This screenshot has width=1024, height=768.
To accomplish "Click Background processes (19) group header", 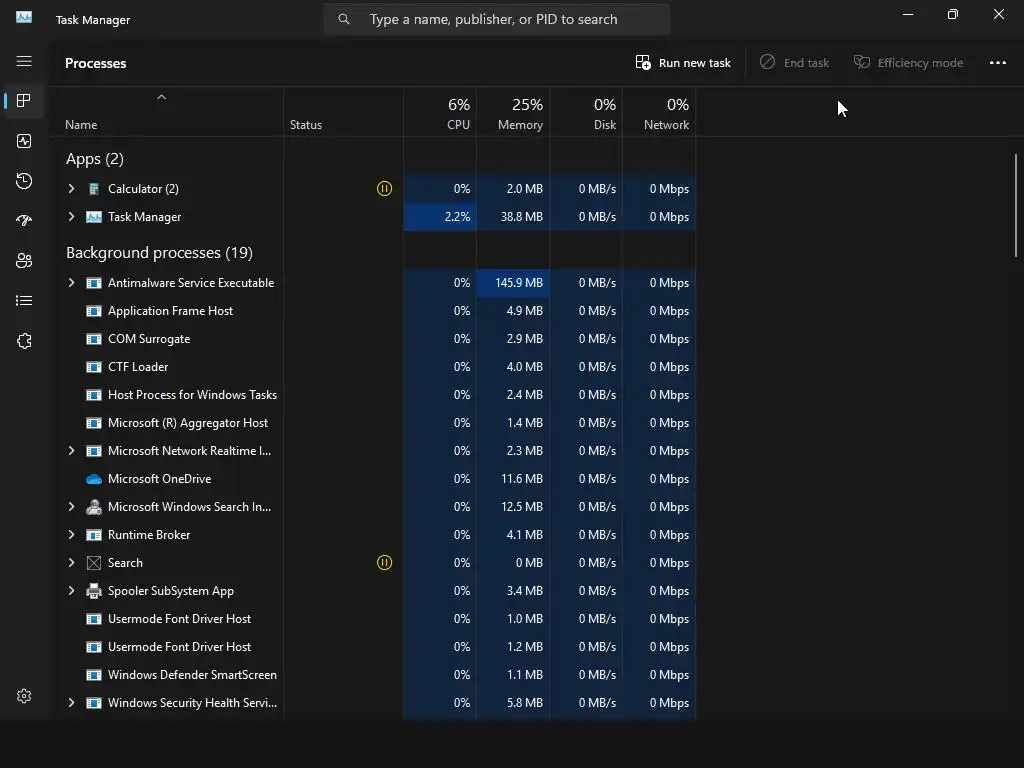I will tap(159, 253).
